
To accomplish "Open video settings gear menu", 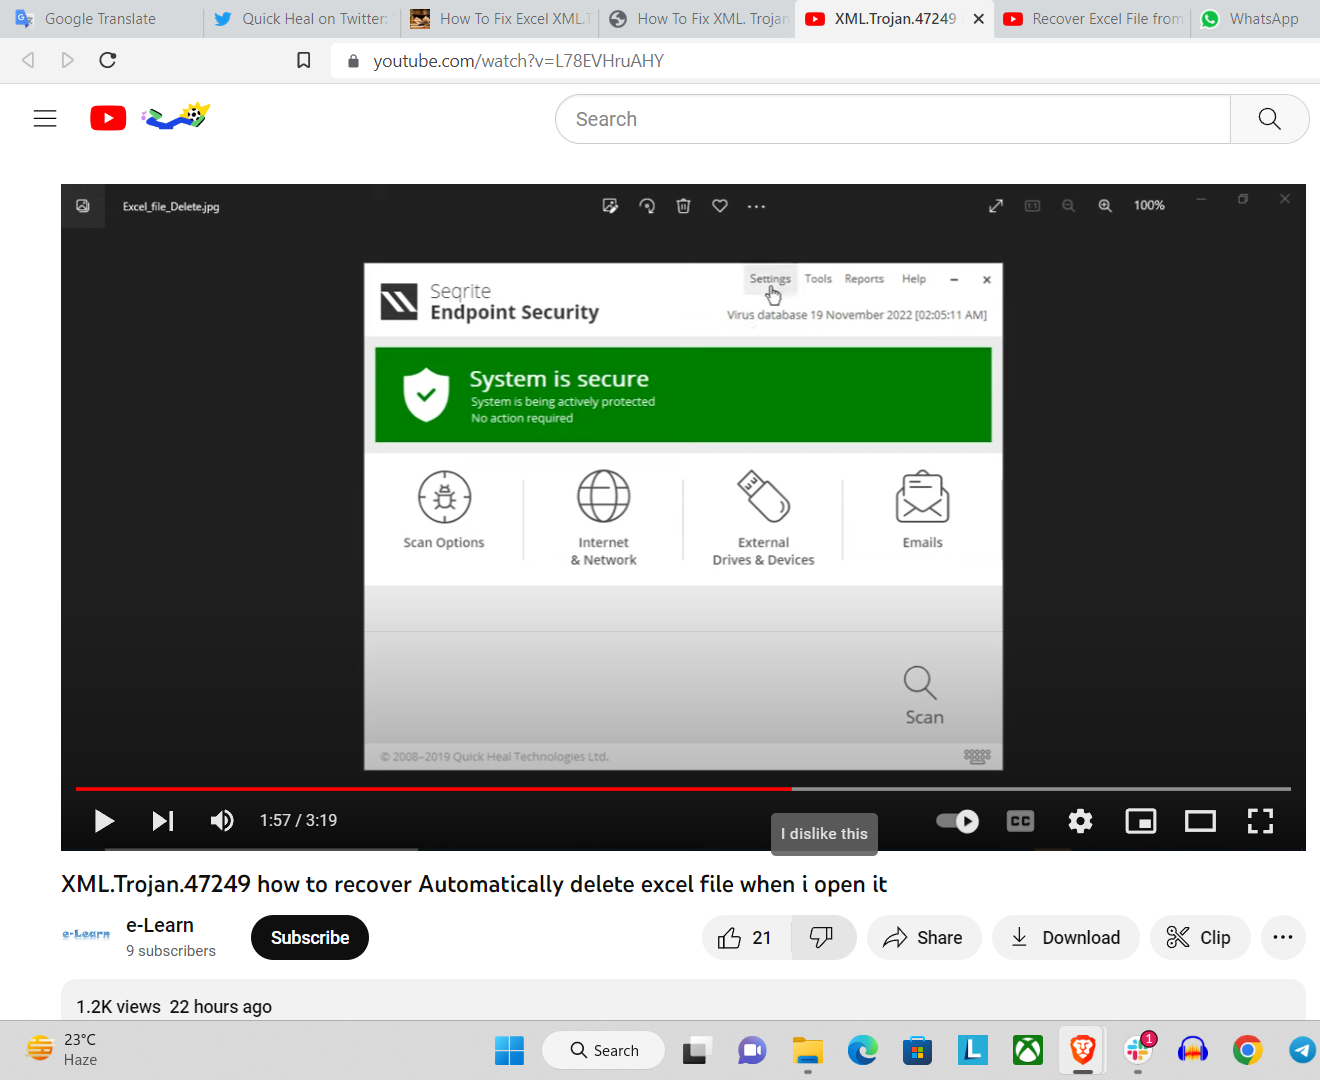I will pyautogui.click(x=1080, y=821).
